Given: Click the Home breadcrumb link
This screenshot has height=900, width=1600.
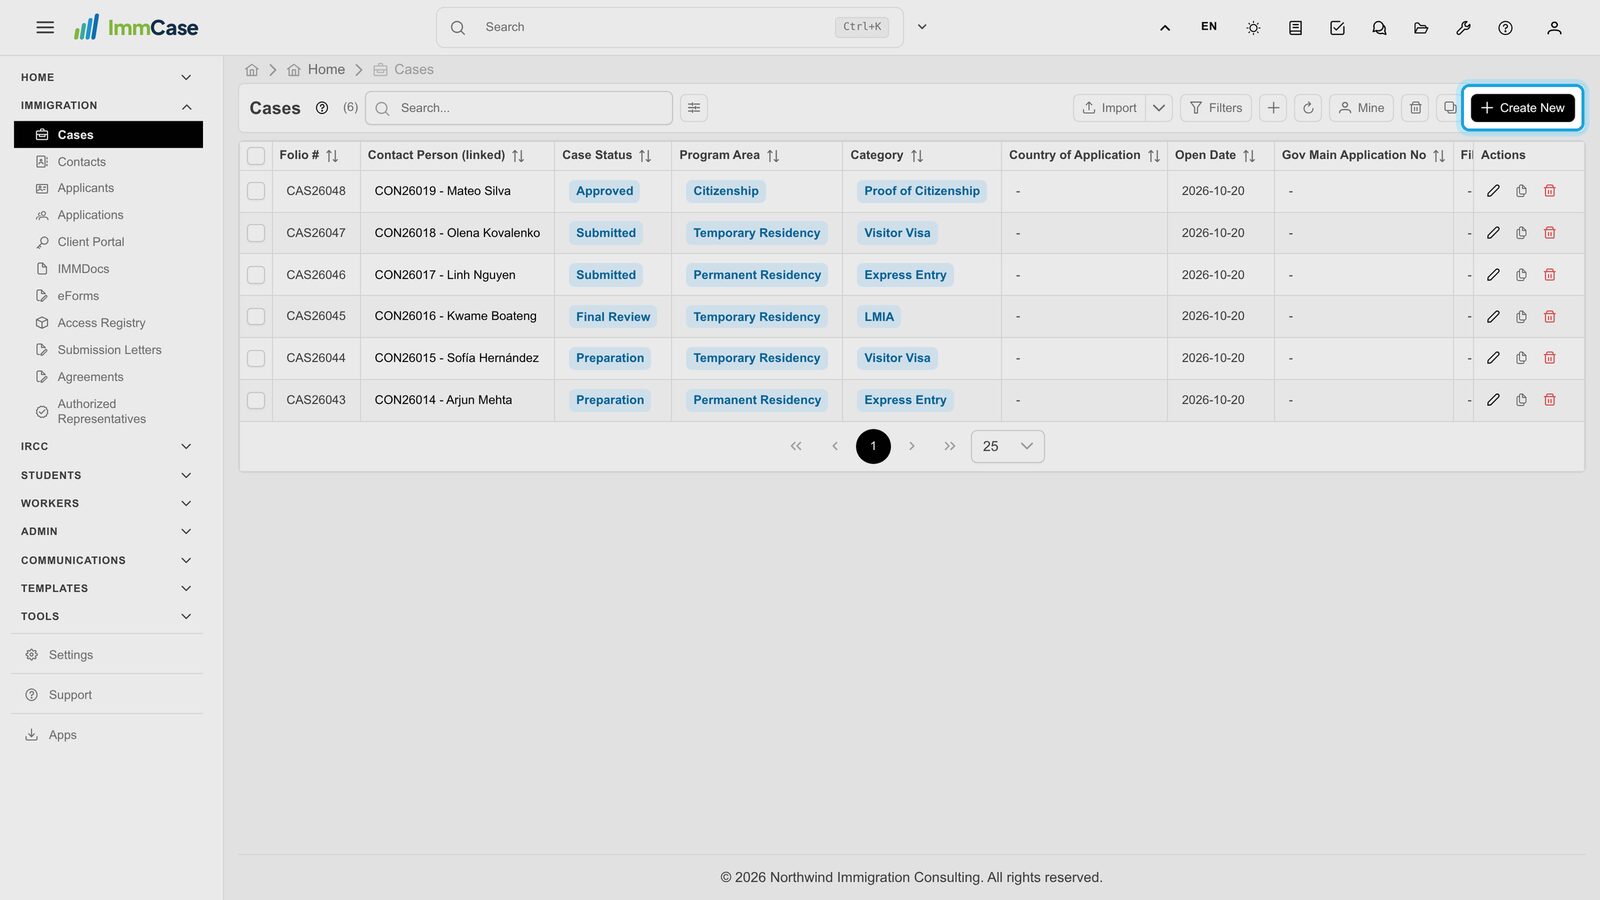Looking at the screenshot, I should 316,69.
